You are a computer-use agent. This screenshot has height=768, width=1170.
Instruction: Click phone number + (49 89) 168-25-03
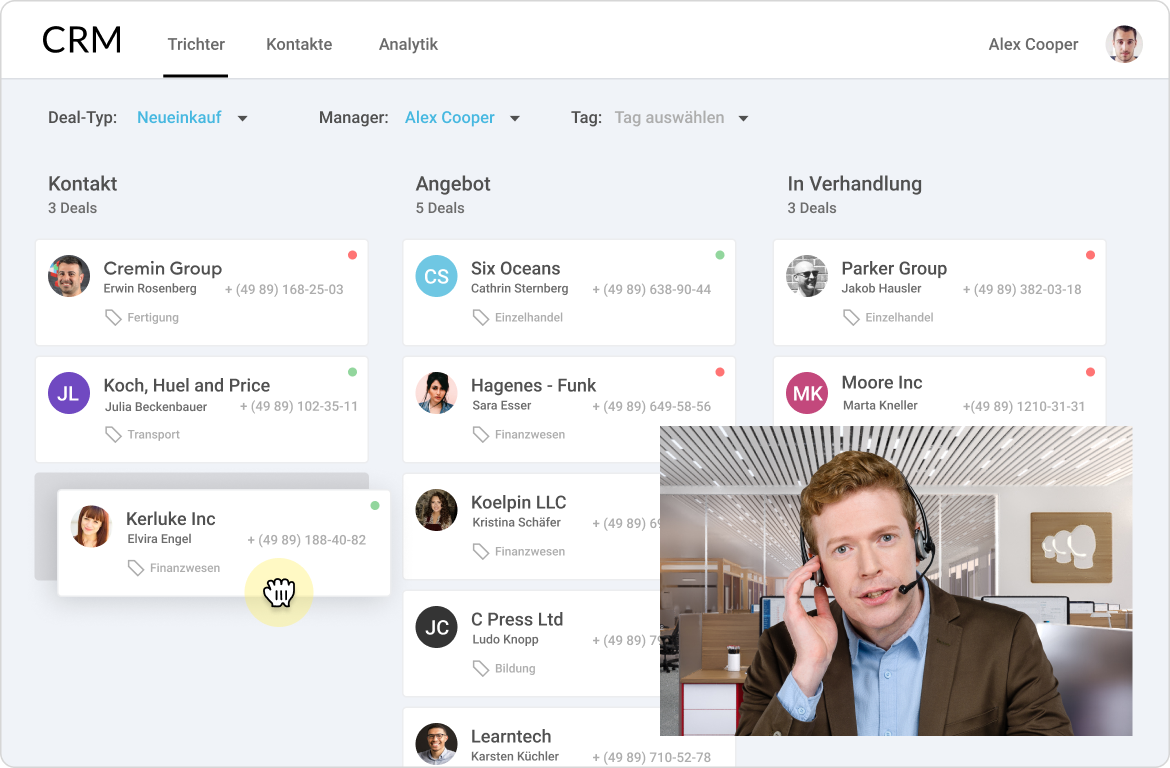(x=284, y=290)
